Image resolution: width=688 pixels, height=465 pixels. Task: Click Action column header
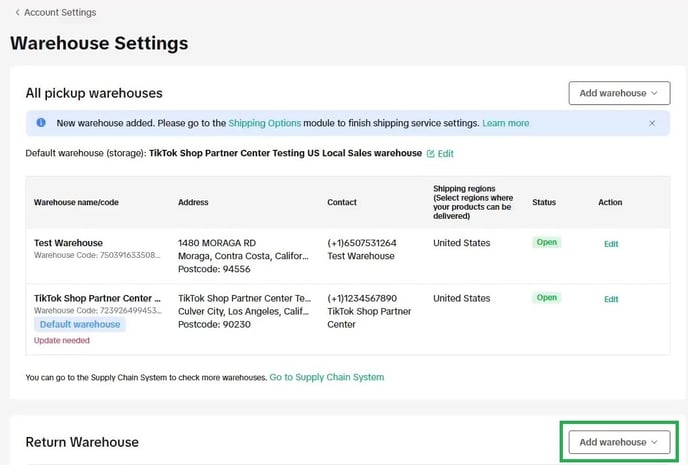coord(610,202)
